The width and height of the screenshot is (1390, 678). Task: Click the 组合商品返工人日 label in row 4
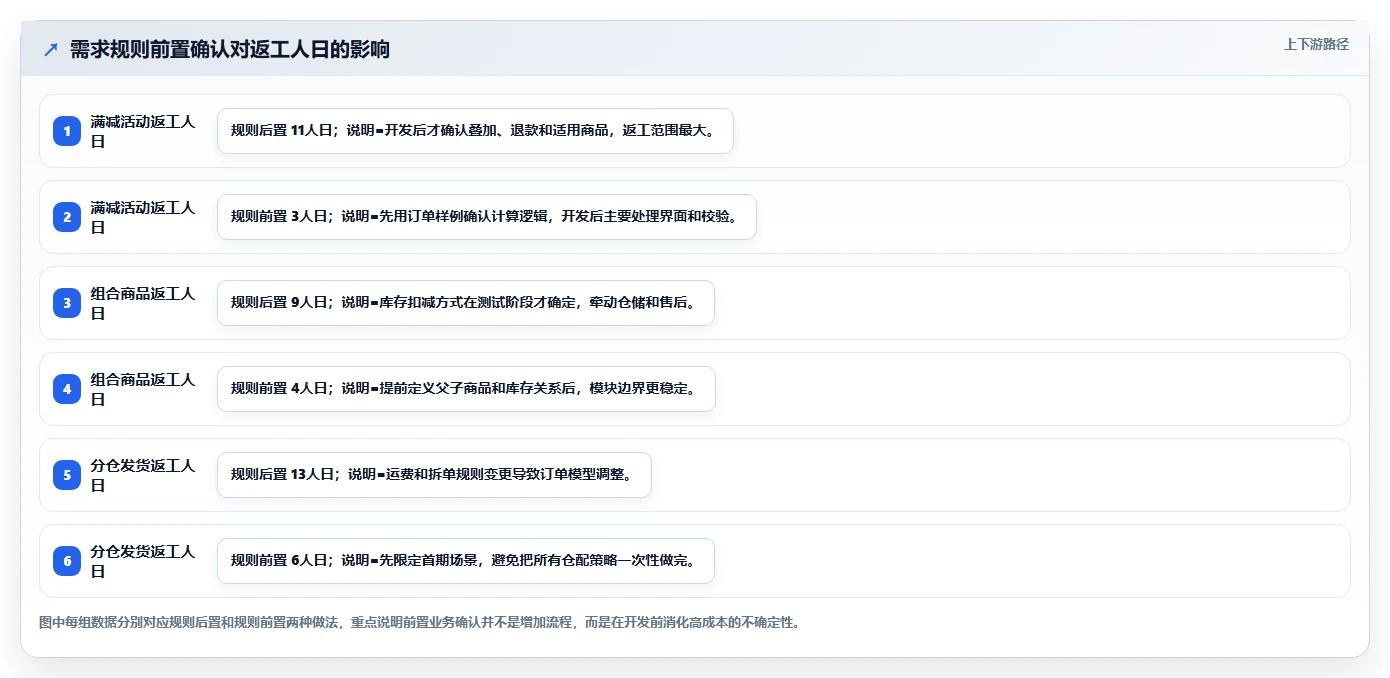point(143,389)
